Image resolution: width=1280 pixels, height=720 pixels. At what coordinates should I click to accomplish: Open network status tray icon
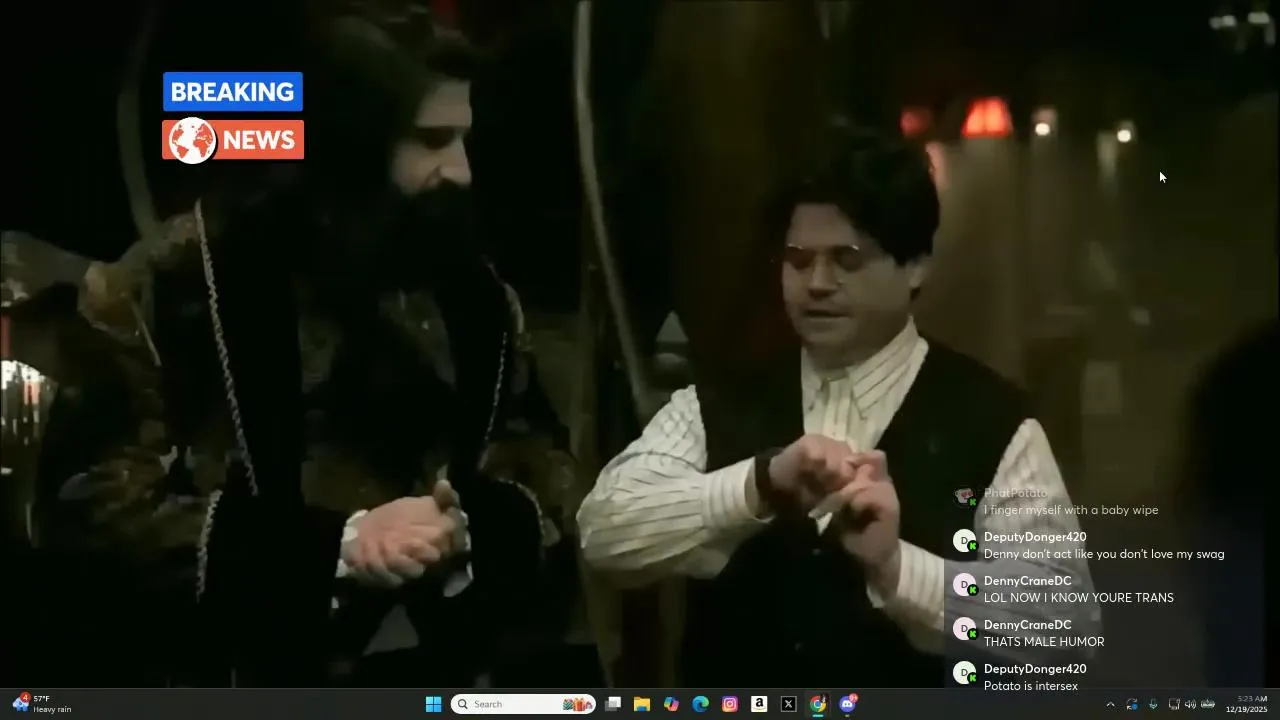[x=1174, y=704]
